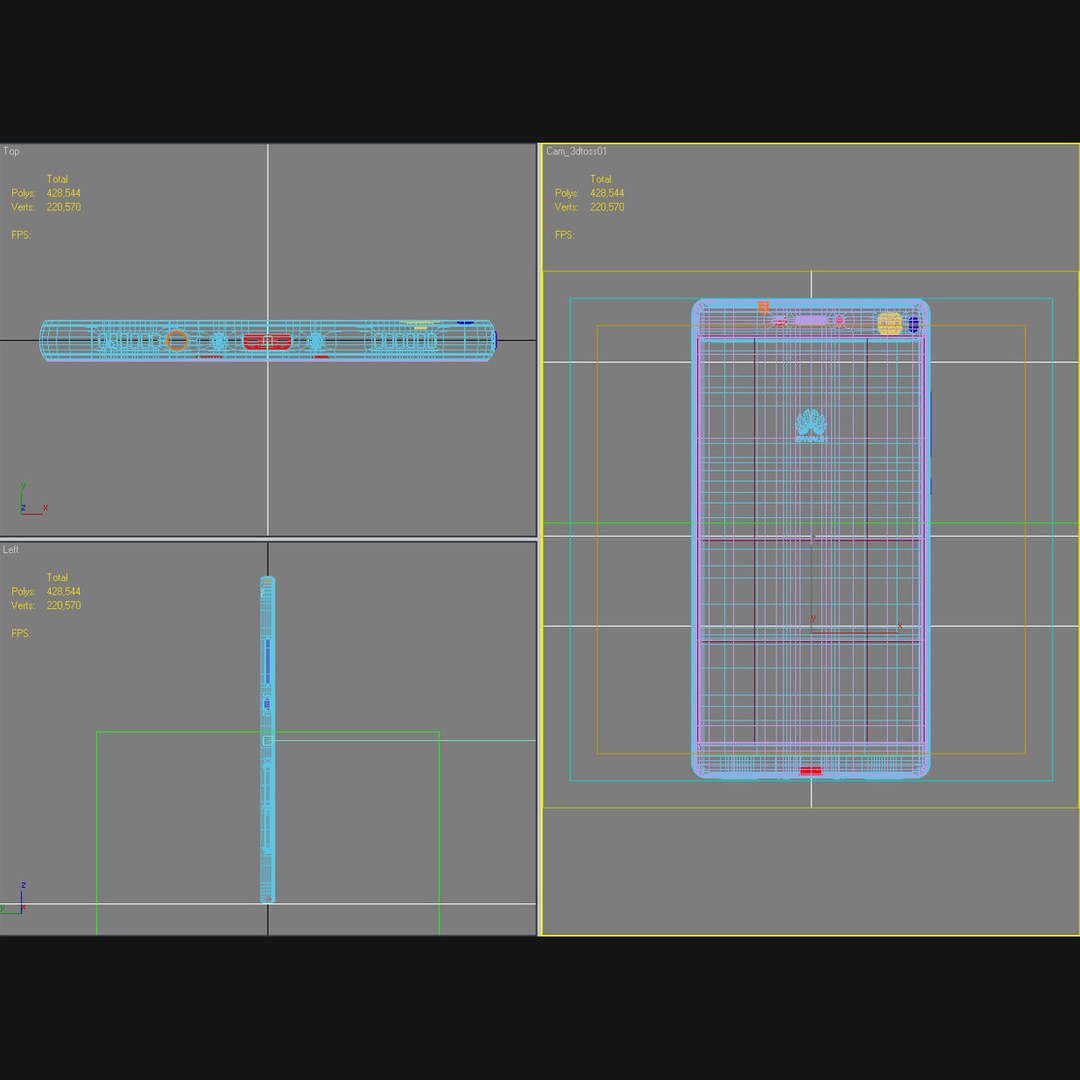The height and width of the screenshot is (1080, 1080).
Task: Click FPS label in Left viewport
Action: pyautogui.click(x=21, y=633)
